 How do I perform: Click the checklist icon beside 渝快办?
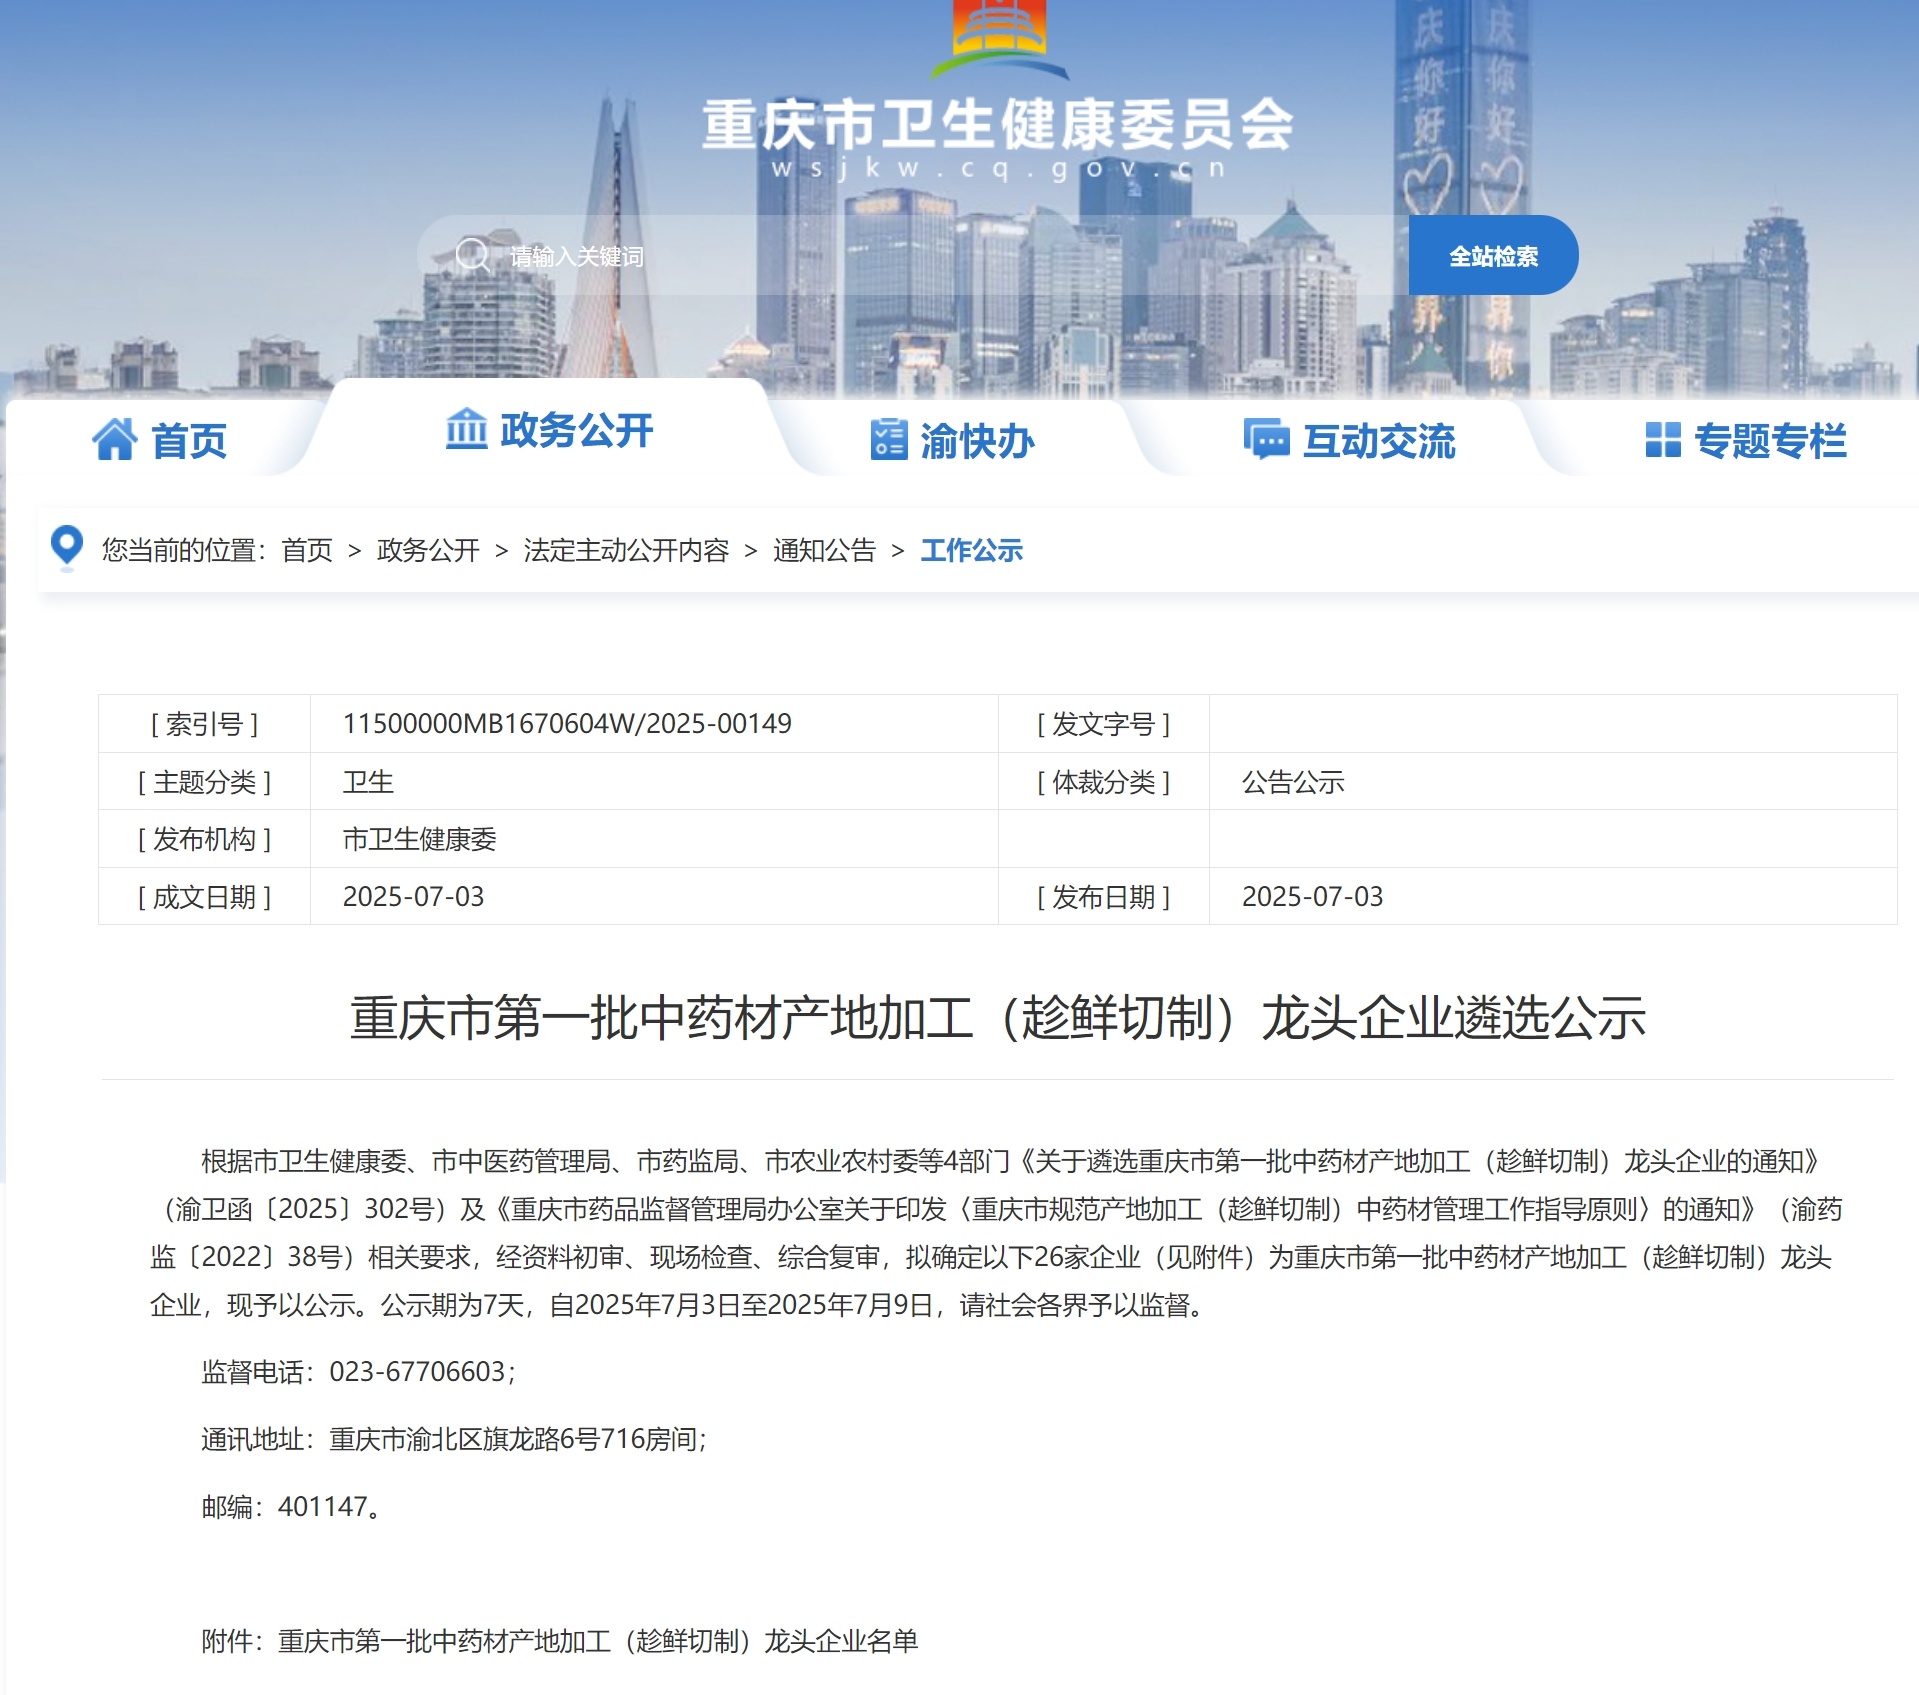[x=888, y=440]
